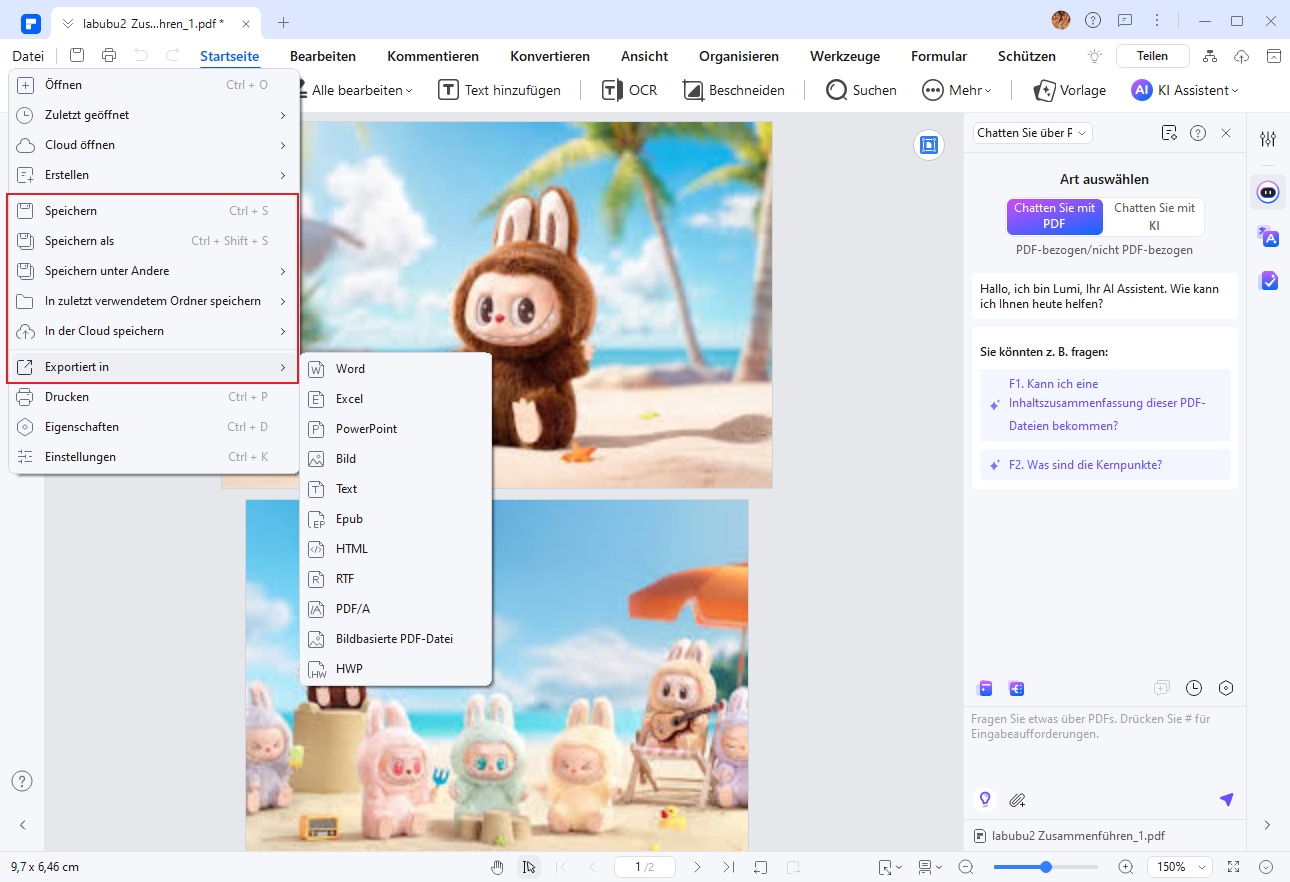Click the Teilen button
Image resolution: width=1290 pixels, height=882 pixels.
(1152, 56)
